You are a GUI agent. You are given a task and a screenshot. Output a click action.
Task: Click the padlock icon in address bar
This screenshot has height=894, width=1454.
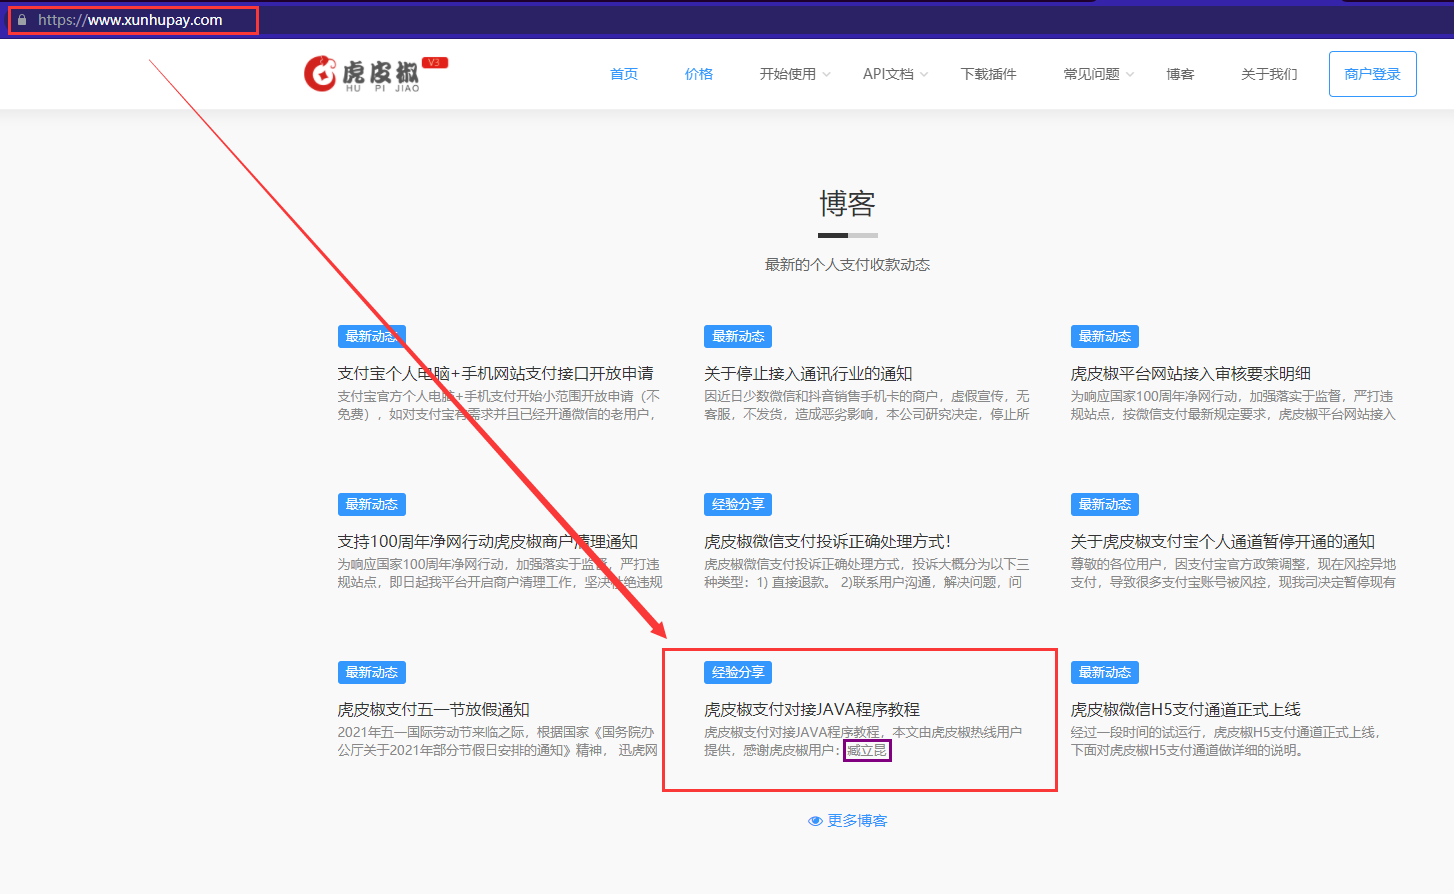tap(22, 20)
